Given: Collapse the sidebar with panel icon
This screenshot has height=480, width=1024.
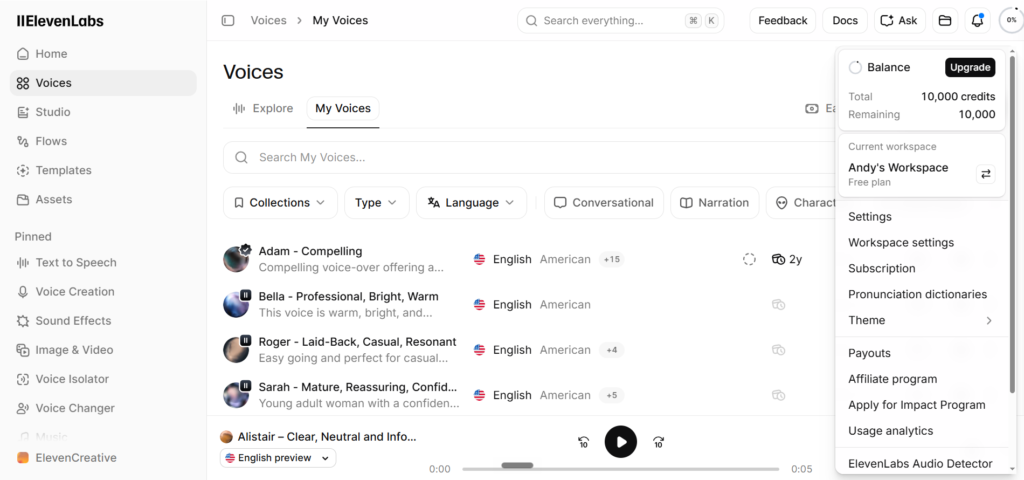Looking at the screenshot, I should point(228,20).
